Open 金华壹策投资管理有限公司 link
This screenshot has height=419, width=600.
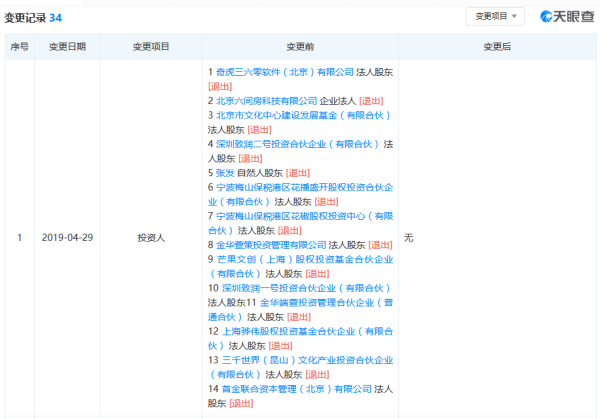tap(271, 245)
